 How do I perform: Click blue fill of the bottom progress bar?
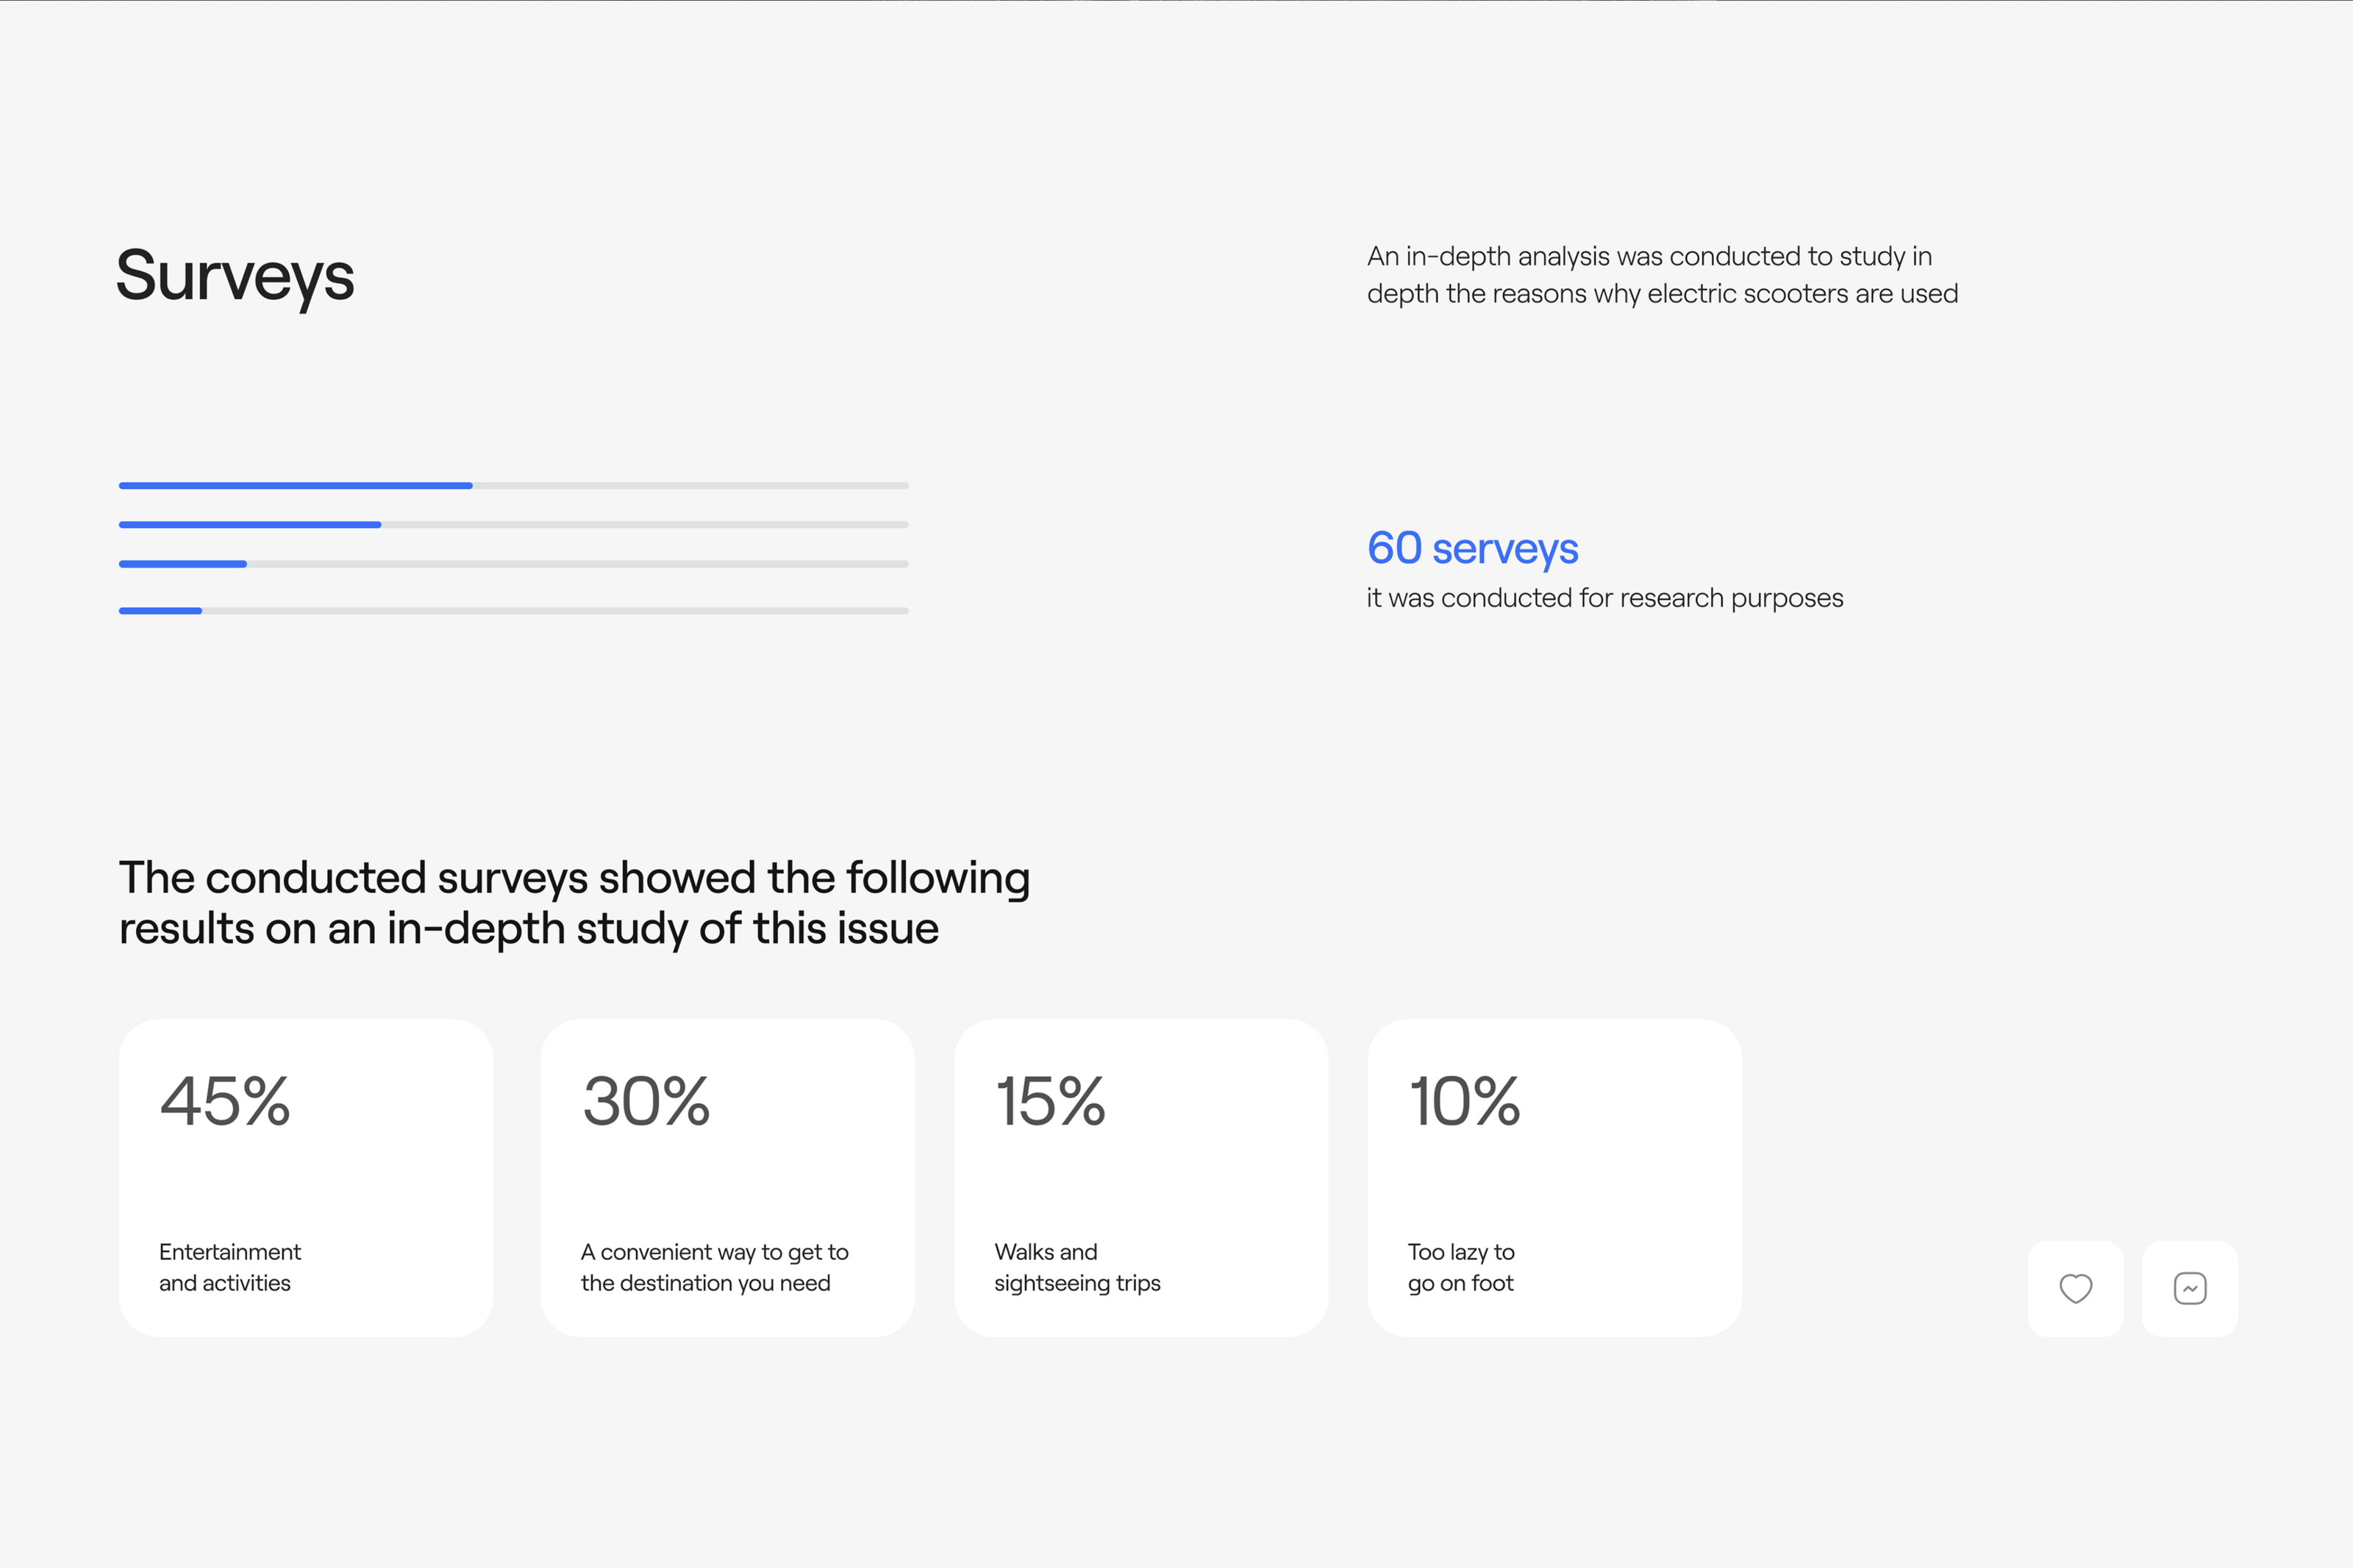[160, 610]
